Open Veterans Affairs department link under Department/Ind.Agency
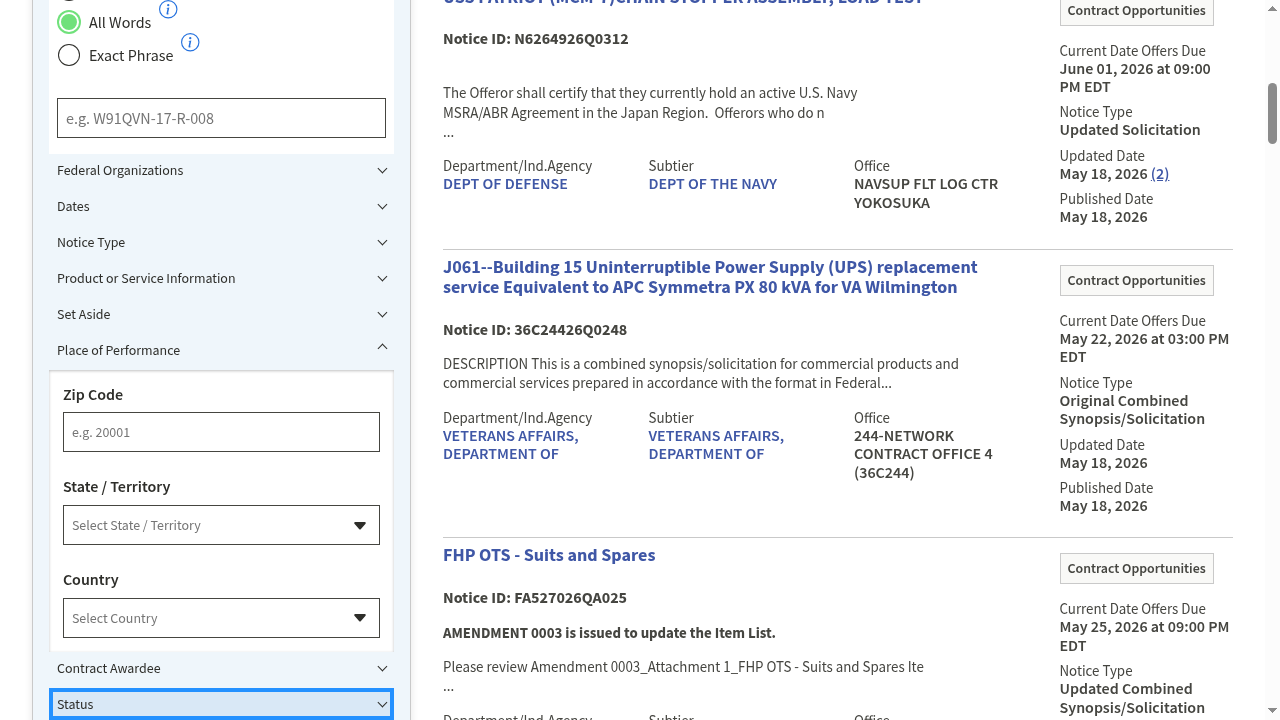 click(510, 445)
